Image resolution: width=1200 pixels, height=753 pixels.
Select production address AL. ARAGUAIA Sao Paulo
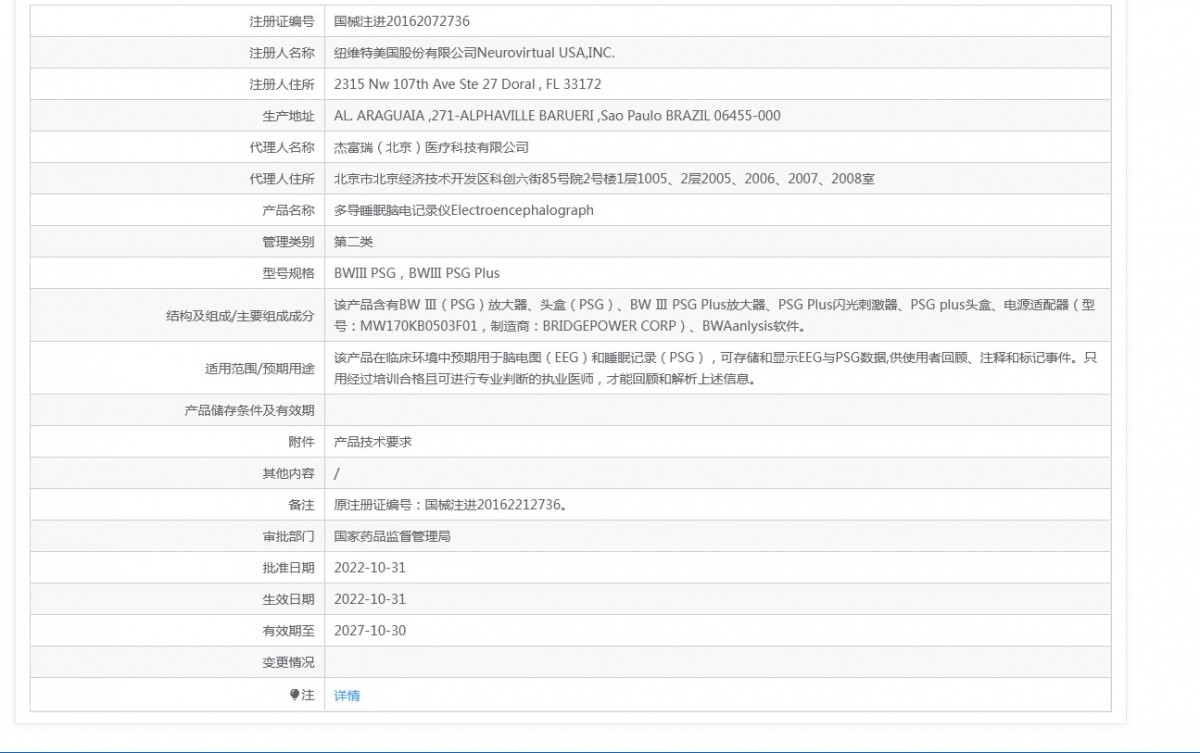pyautogui.click(x=557, y=115)
